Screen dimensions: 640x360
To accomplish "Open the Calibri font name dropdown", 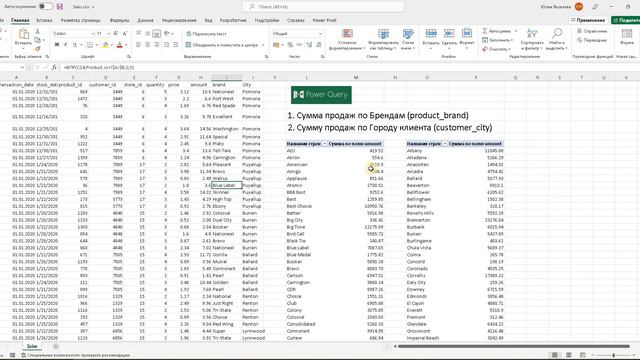I will (x=93, y=33).
